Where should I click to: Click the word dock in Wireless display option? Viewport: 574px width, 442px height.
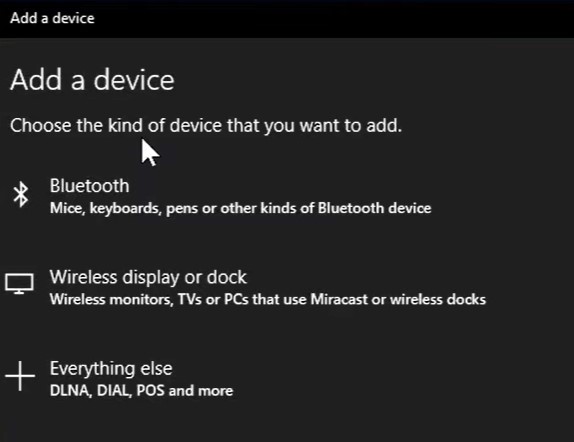click(227, 277)
